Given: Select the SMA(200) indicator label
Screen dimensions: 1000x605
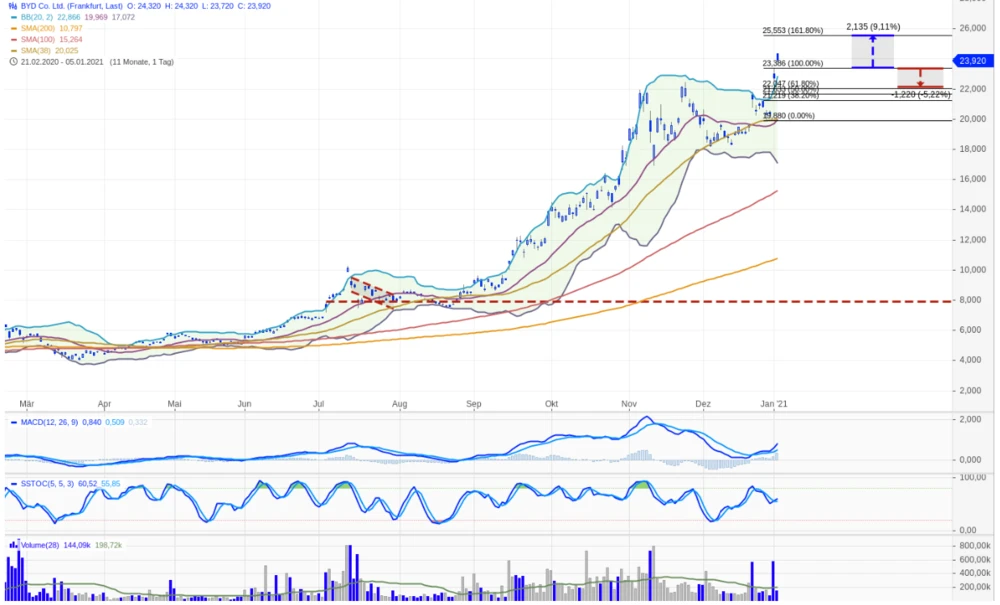Looking at the screenshot, I should tap(42, 29).
